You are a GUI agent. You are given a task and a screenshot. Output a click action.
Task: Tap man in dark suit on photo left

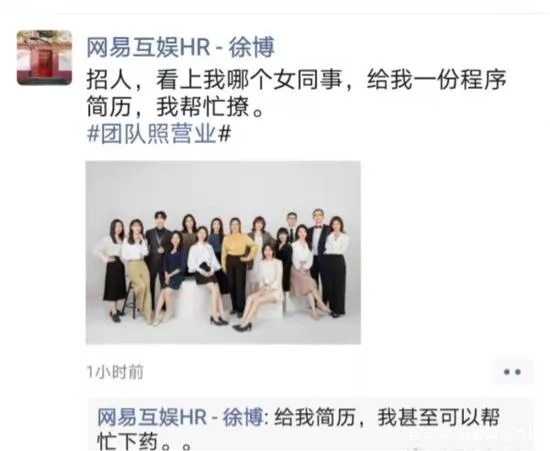point(158,260)
